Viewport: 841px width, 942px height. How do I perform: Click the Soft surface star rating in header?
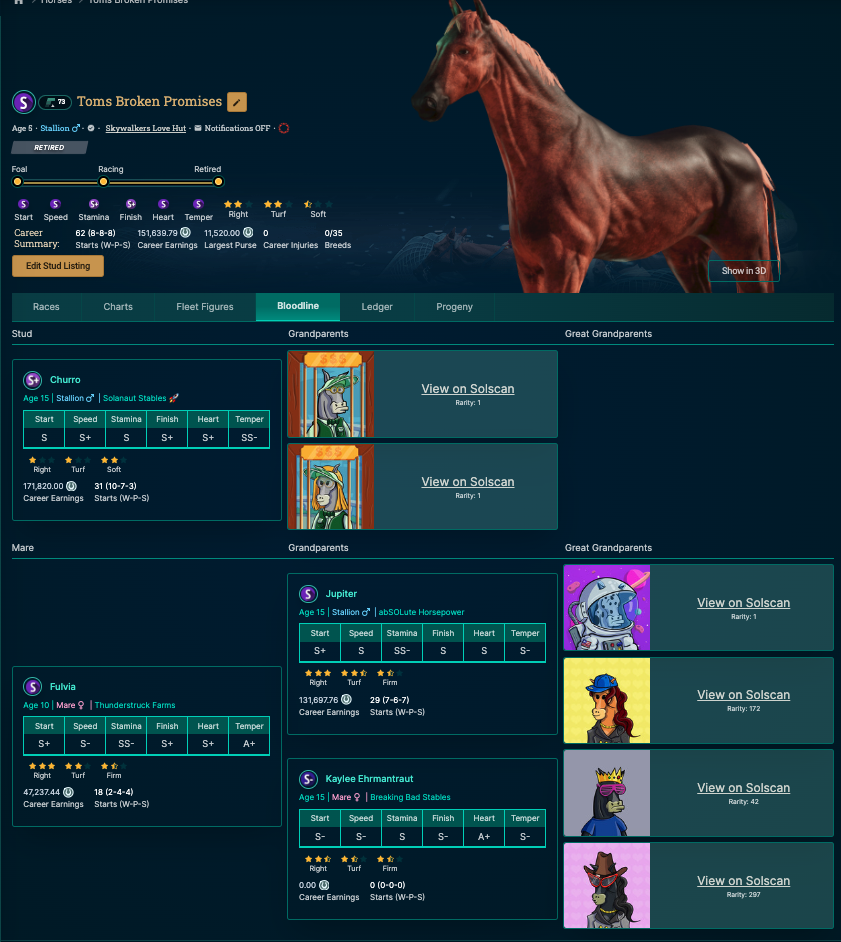[318, 204]
